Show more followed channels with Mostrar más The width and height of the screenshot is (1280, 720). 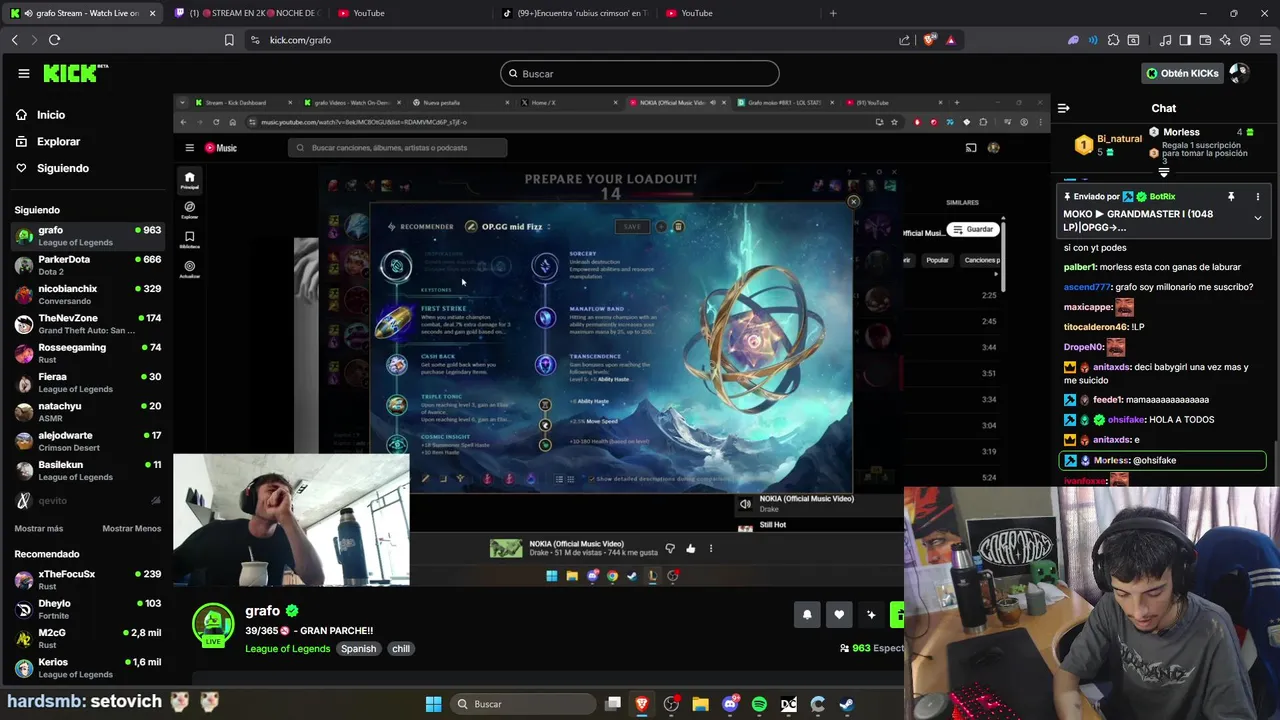(39, 528)
